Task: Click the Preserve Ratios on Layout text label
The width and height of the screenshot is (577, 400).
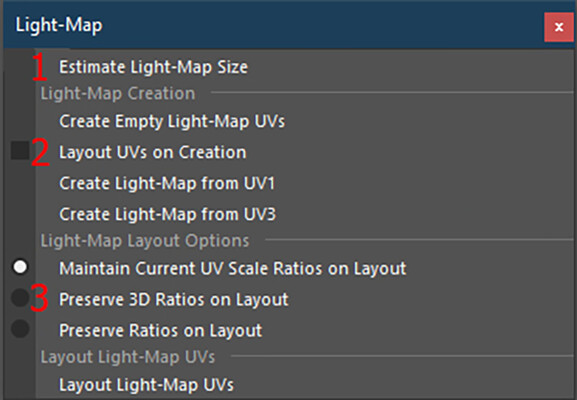Action: point(160,330)
